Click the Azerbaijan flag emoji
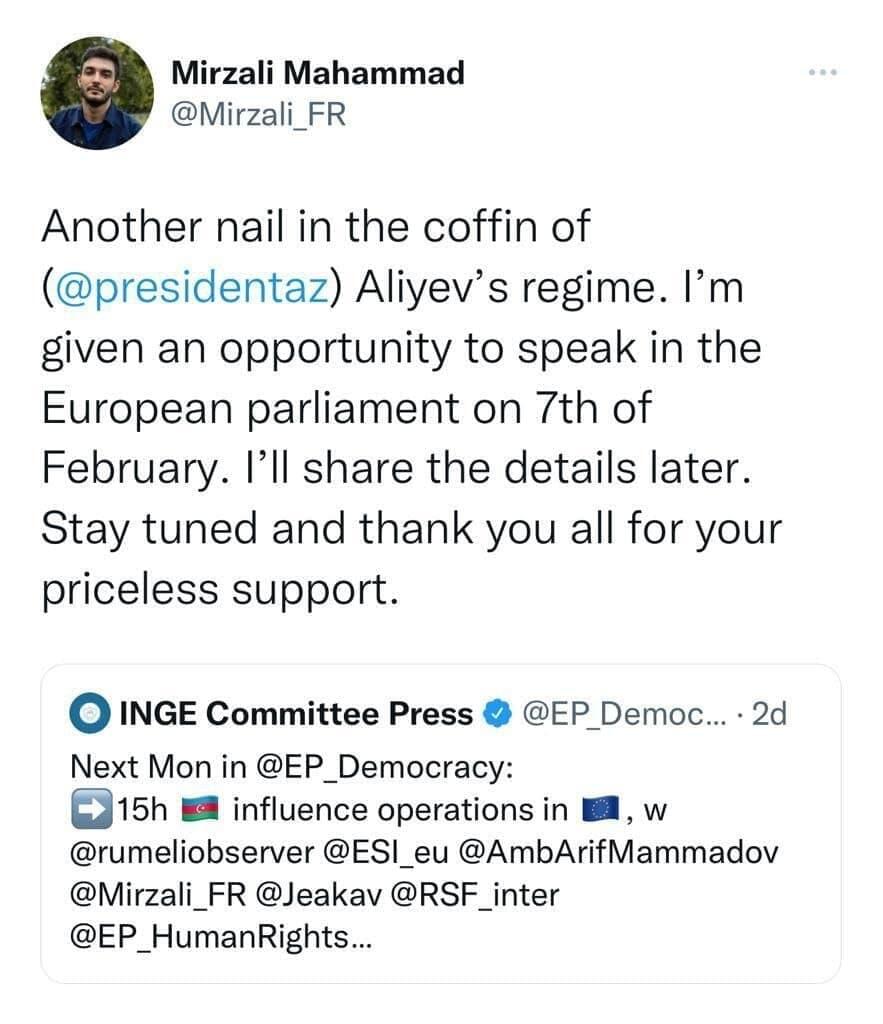883x1024 pixels. tap(201, 810)
